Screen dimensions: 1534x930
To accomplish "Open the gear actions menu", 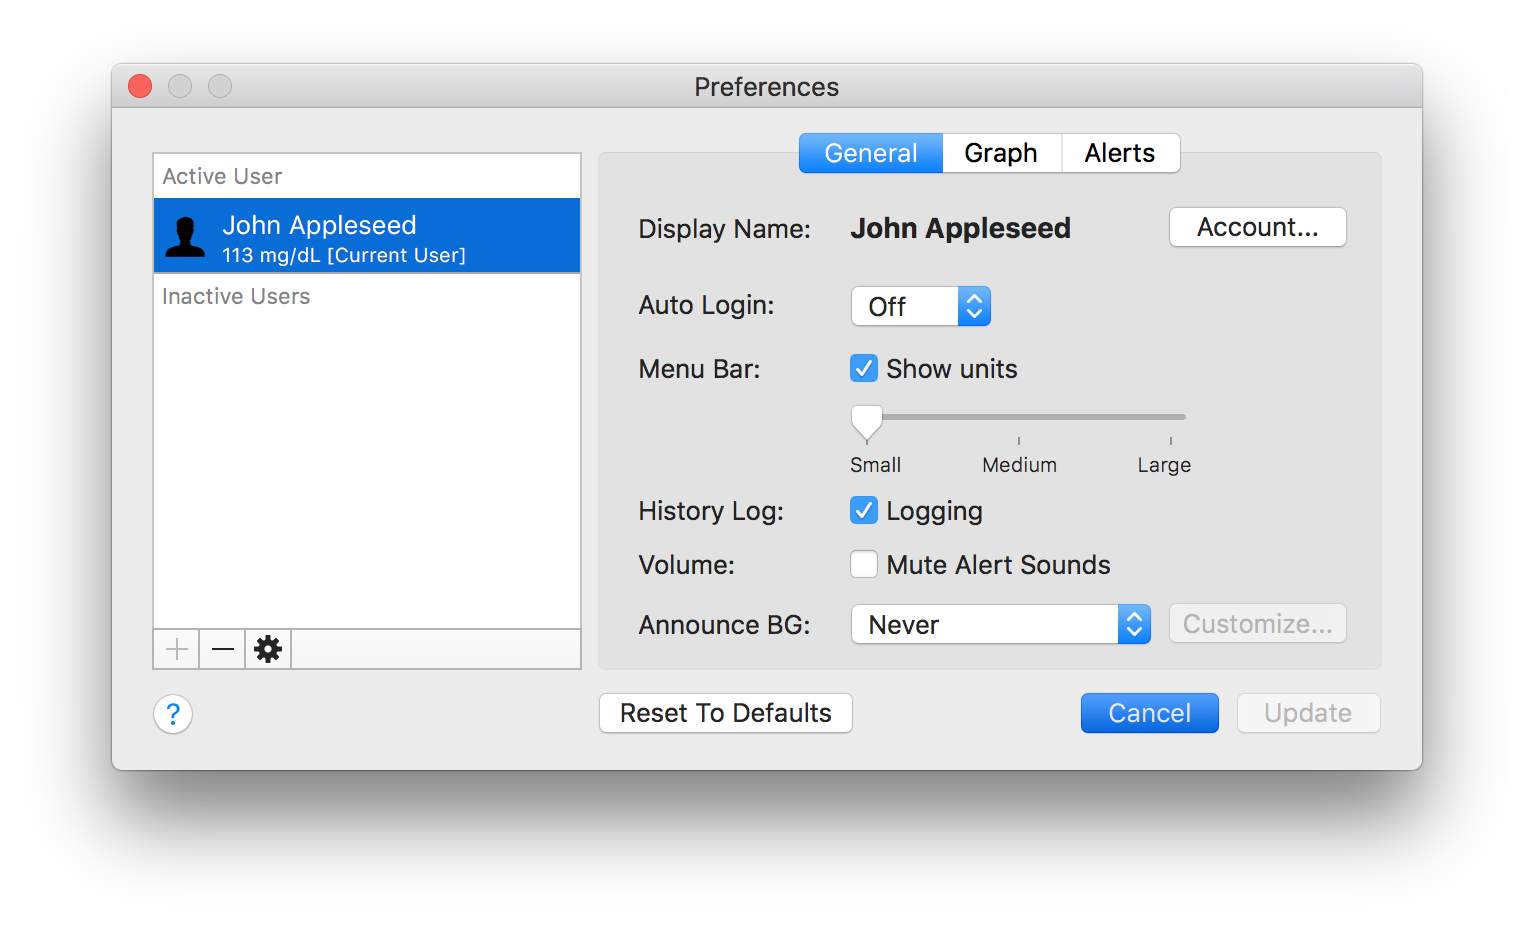I will coord(268,649).
